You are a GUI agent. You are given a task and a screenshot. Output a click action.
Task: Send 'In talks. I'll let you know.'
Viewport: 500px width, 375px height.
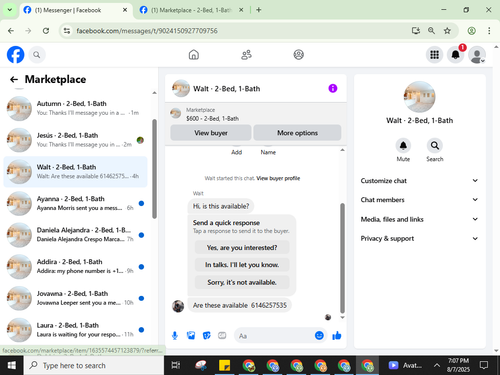[x=242, y=265]
